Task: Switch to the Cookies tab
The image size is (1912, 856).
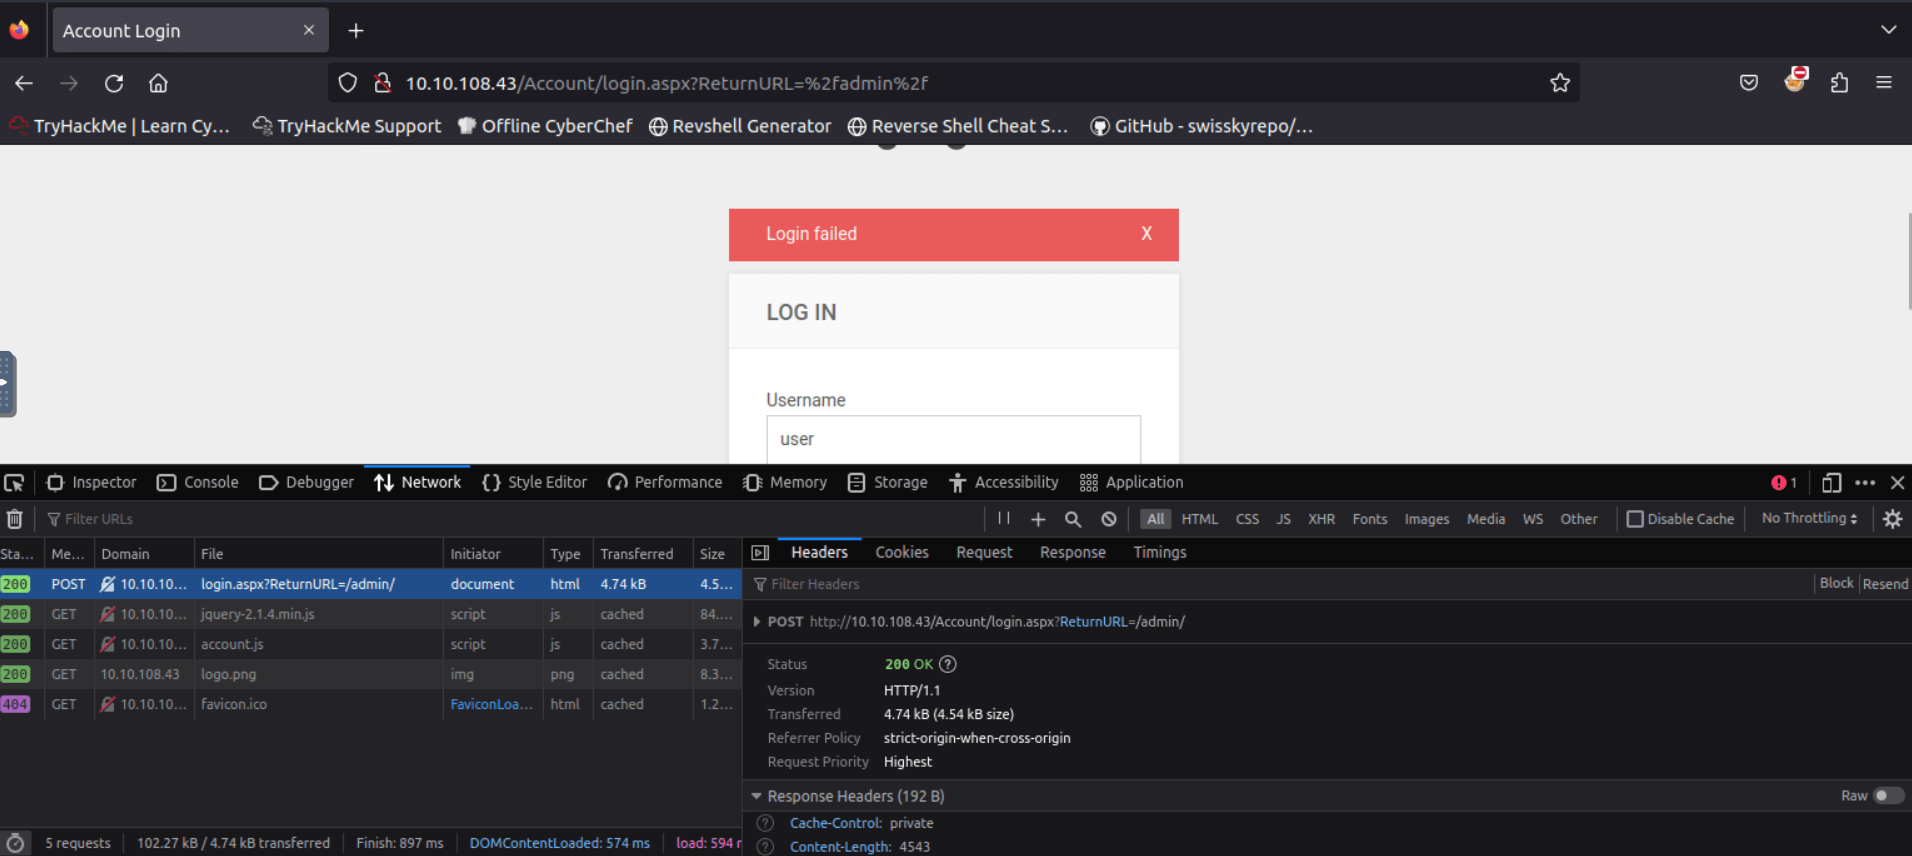Action: pos(901,552)
